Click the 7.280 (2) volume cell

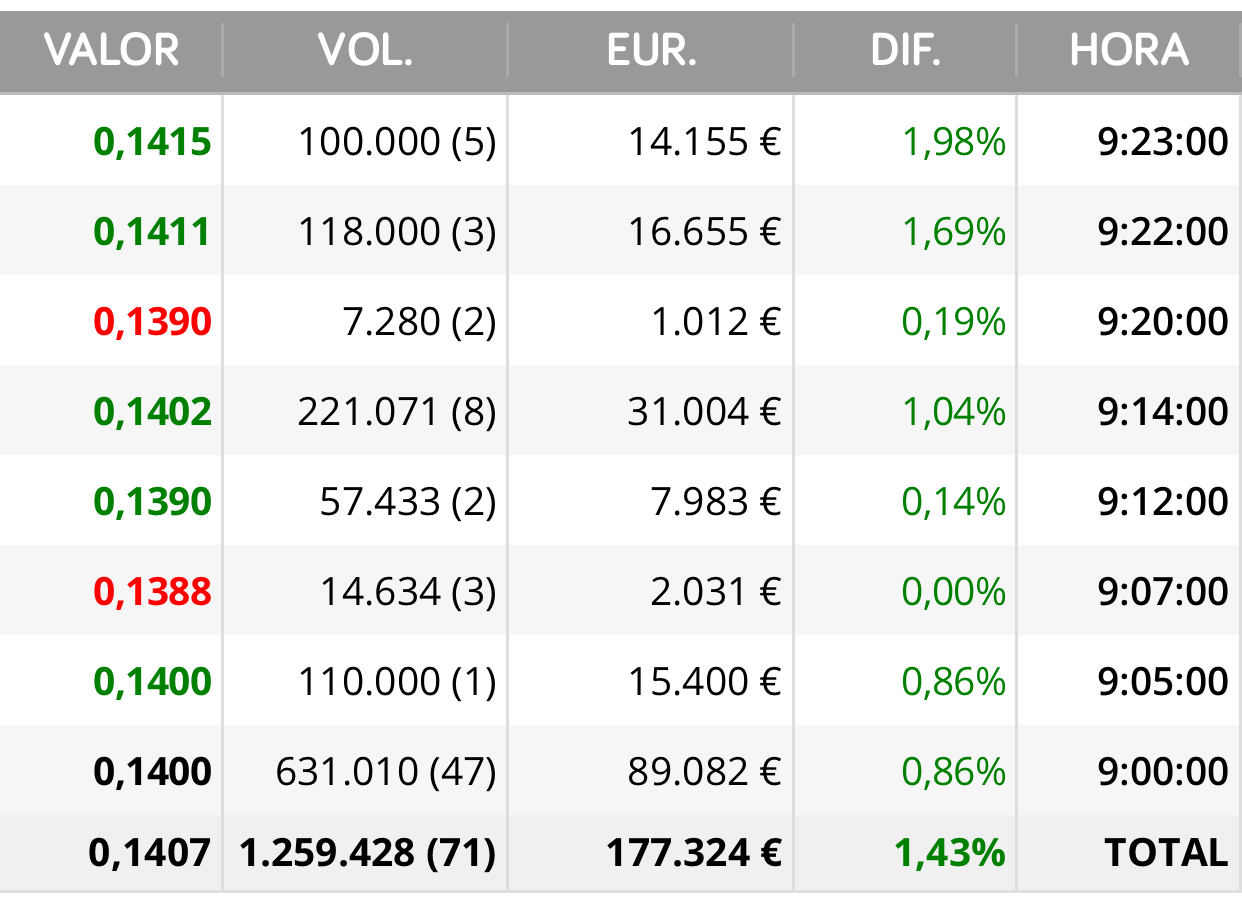pyautogui.click(x=419, y=322)
